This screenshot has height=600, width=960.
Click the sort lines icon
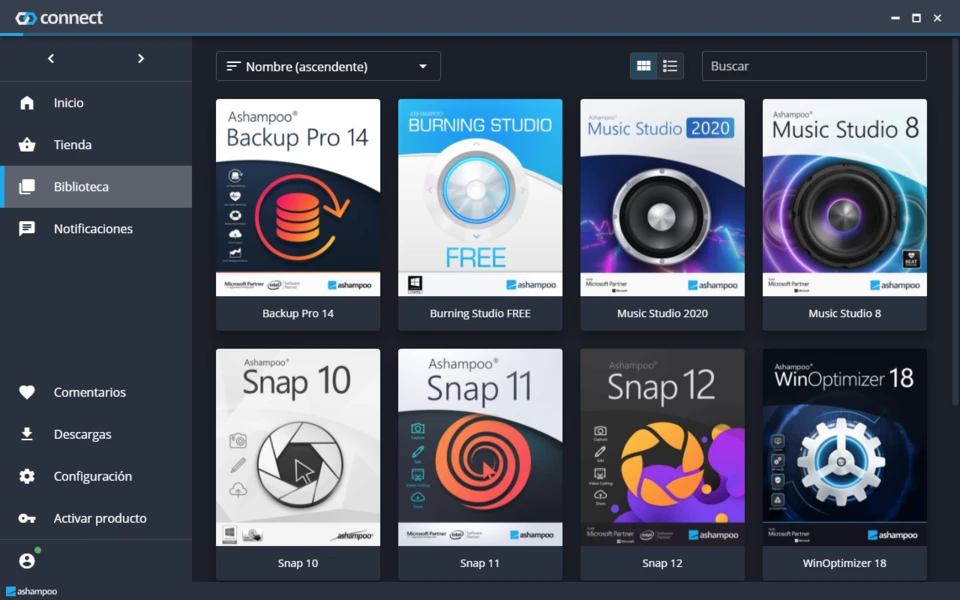(233, 66)
